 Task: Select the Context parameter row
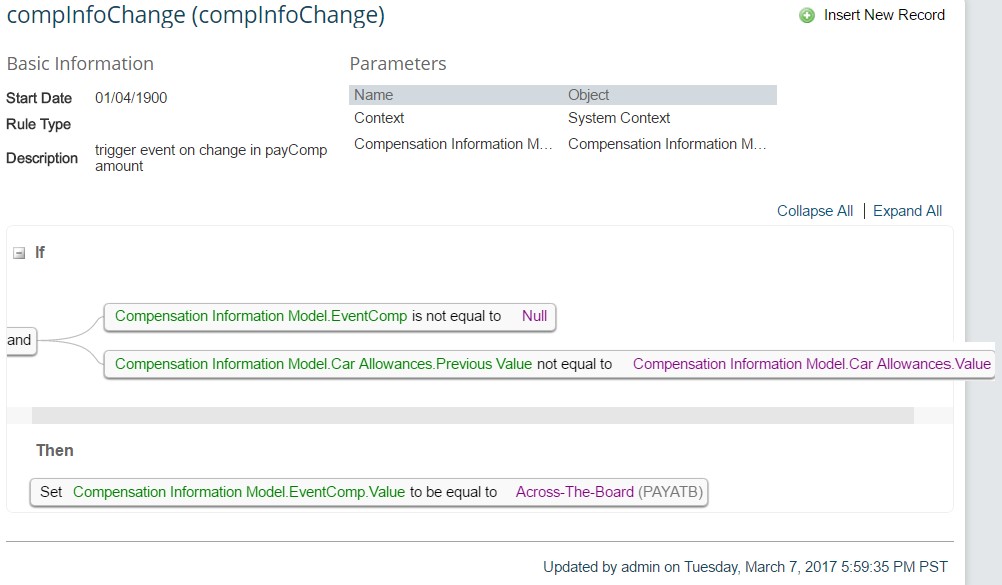click(x=563, y=118)
